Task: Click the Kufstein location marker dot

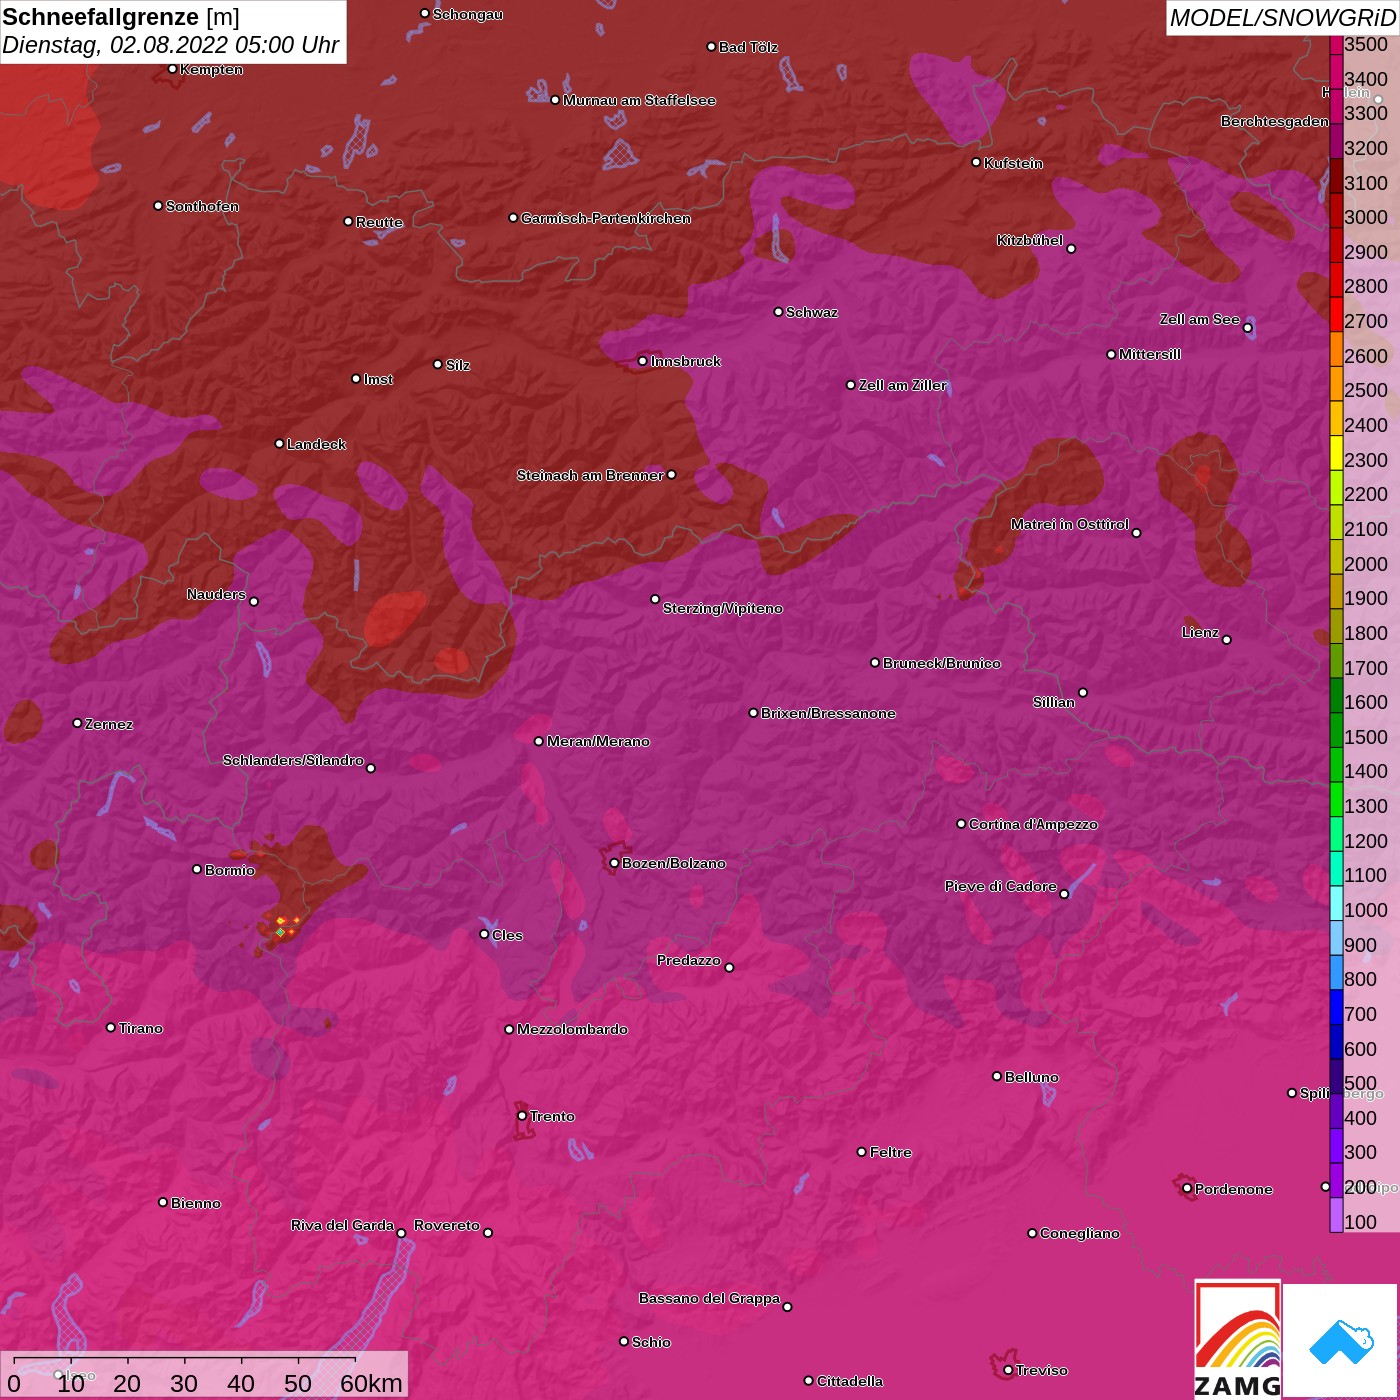Action: [976, 162]
